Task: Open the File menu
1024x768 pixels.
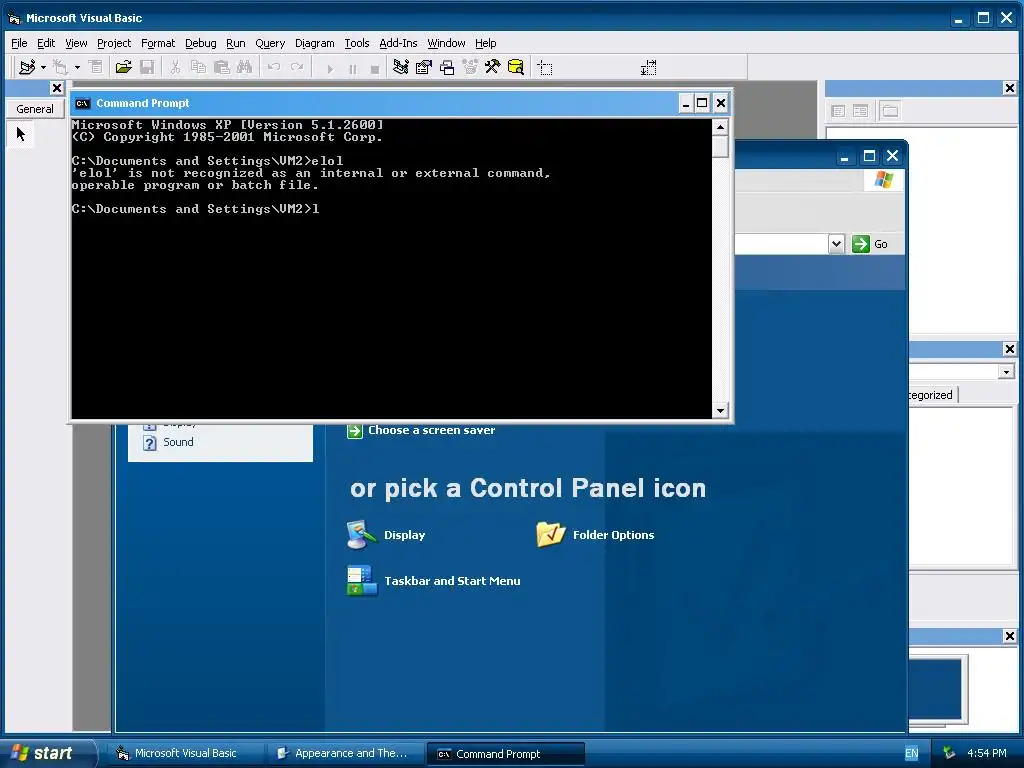Action: point(19,43)
